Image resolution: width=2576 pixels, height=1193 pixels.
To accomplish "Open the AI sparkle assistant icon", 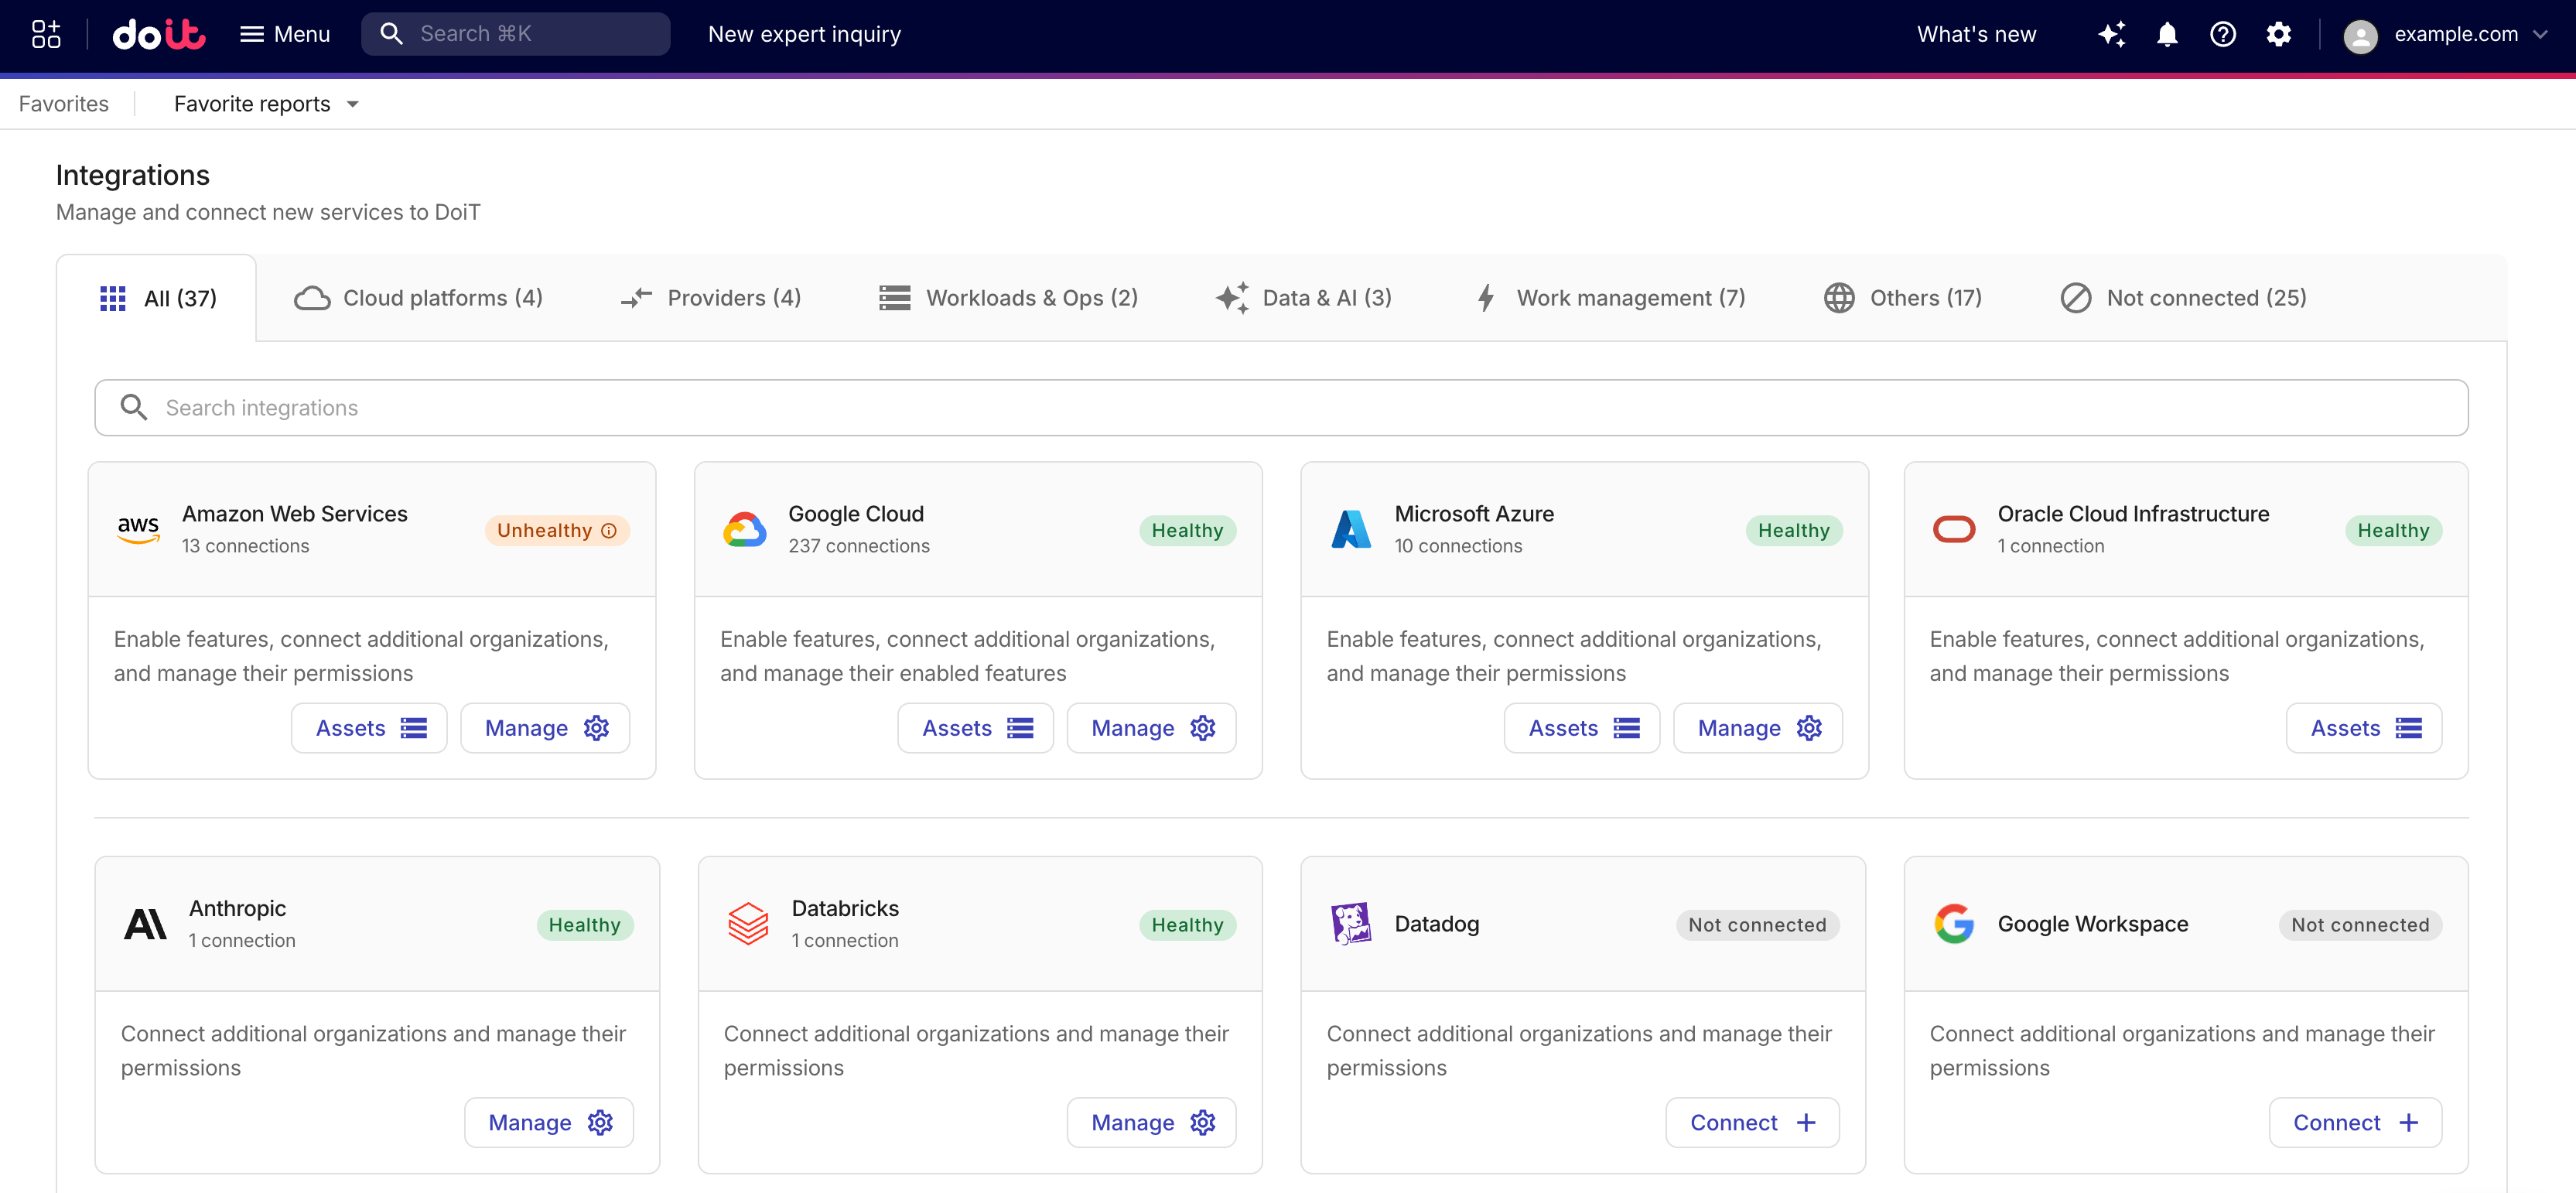I will (2111, 34).
